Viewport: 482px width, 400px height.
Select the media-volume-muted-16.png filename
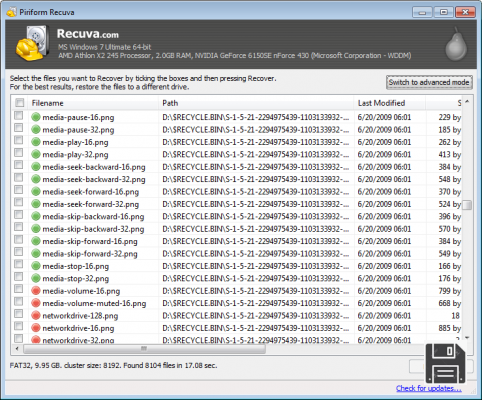pyautogui.click(x=94, y=303)
